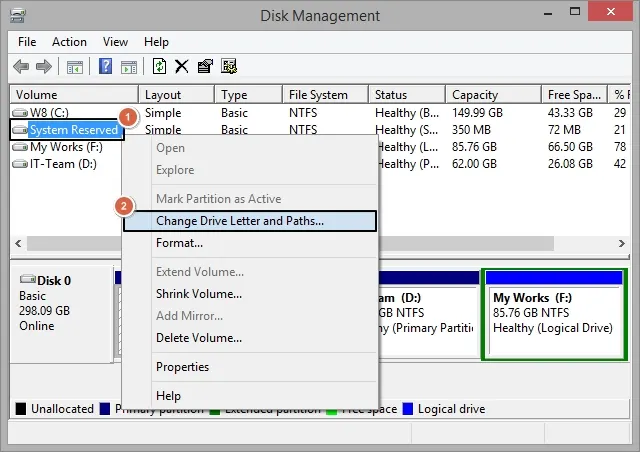The width and height of the screenshot is (640, 452).
Task: Click the IT-Team (D:) drive icon
Action: (20, 164)
